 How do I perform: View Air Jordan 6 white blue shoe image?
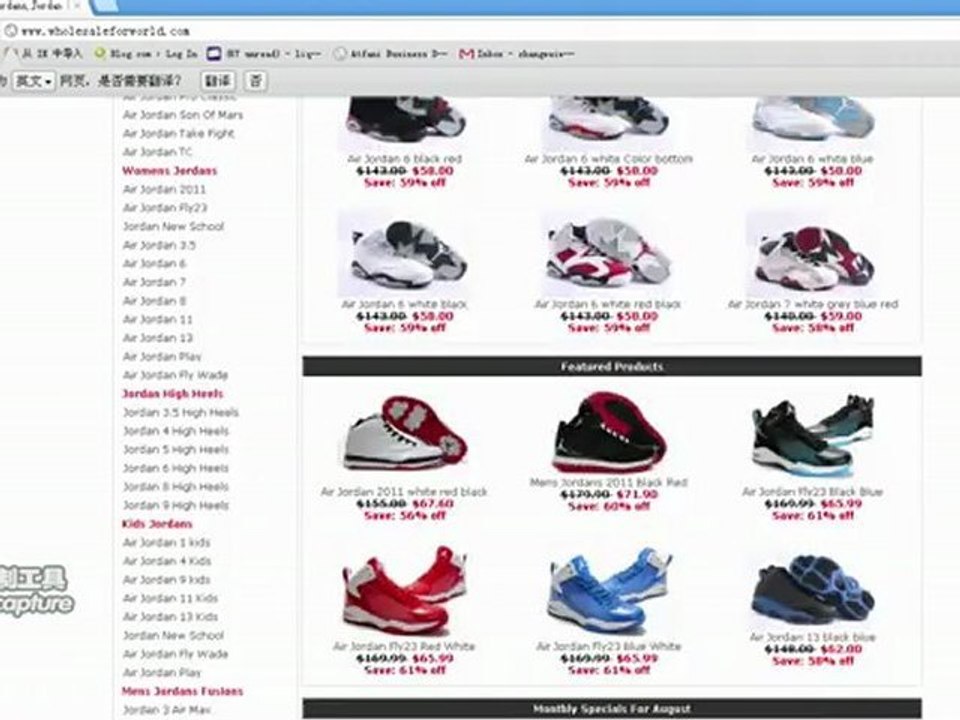tap(812, 121)
